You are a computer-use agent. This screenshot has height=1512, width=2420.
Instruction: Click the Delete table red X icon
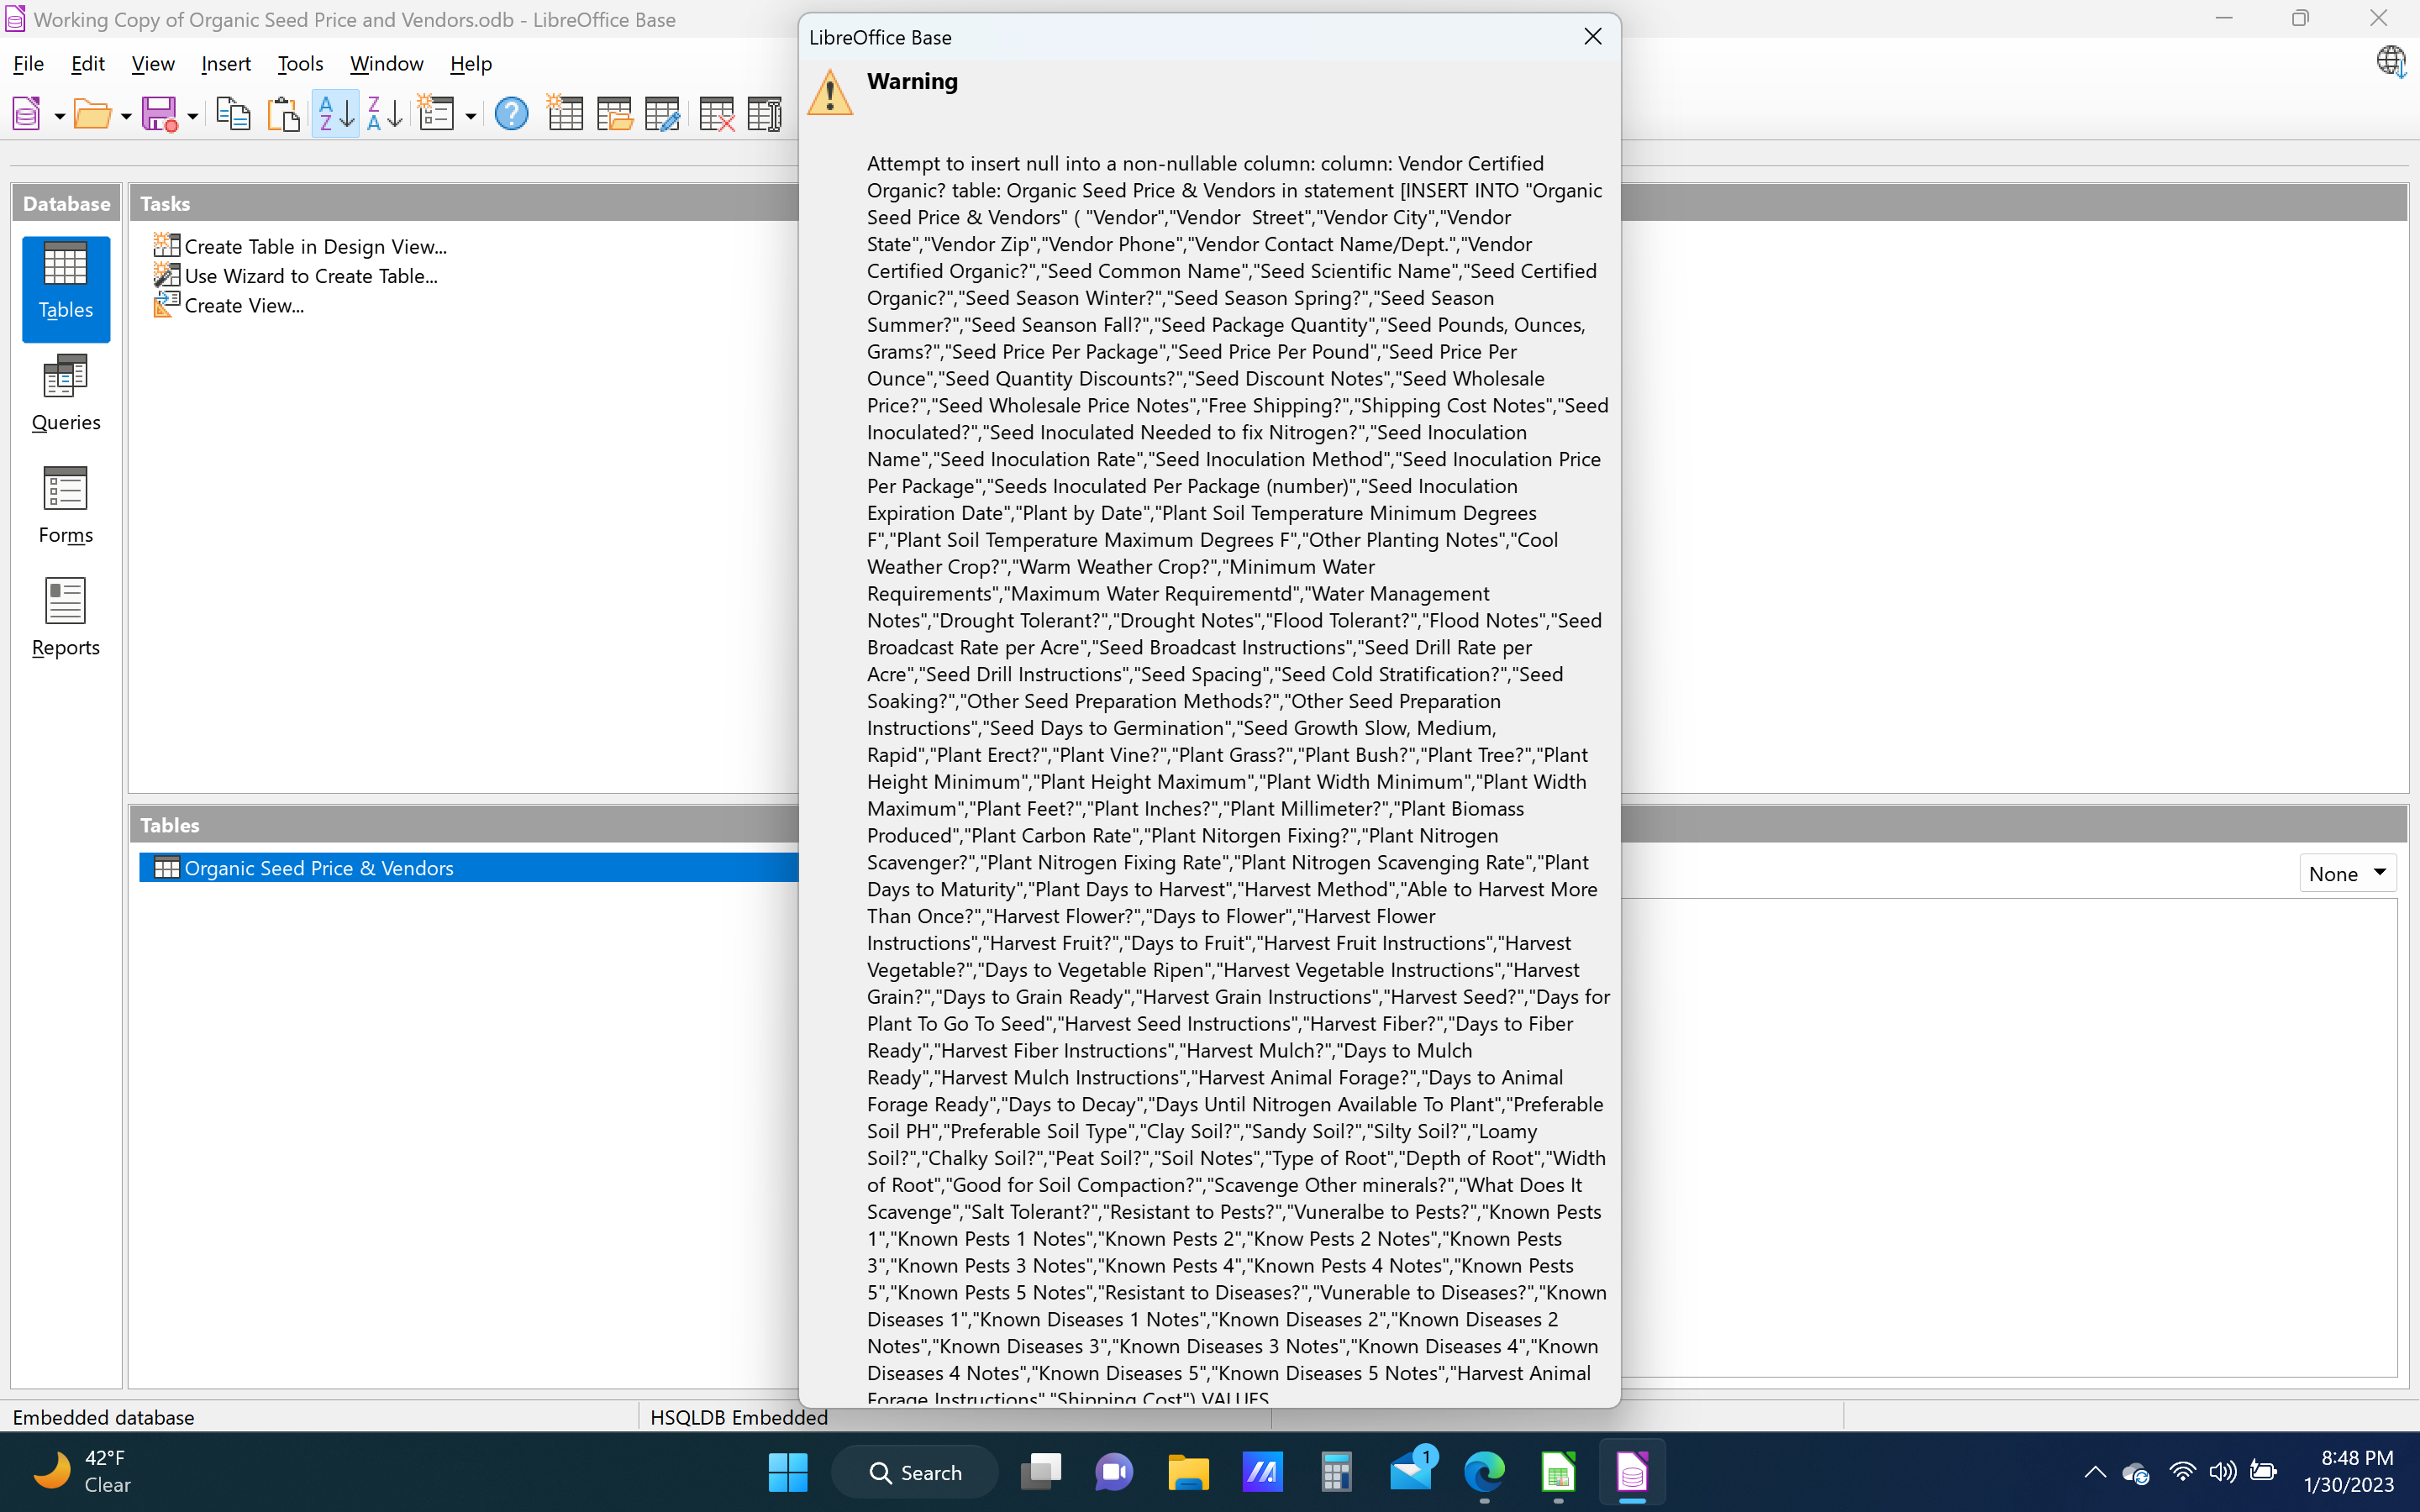[x=716, y=114]
